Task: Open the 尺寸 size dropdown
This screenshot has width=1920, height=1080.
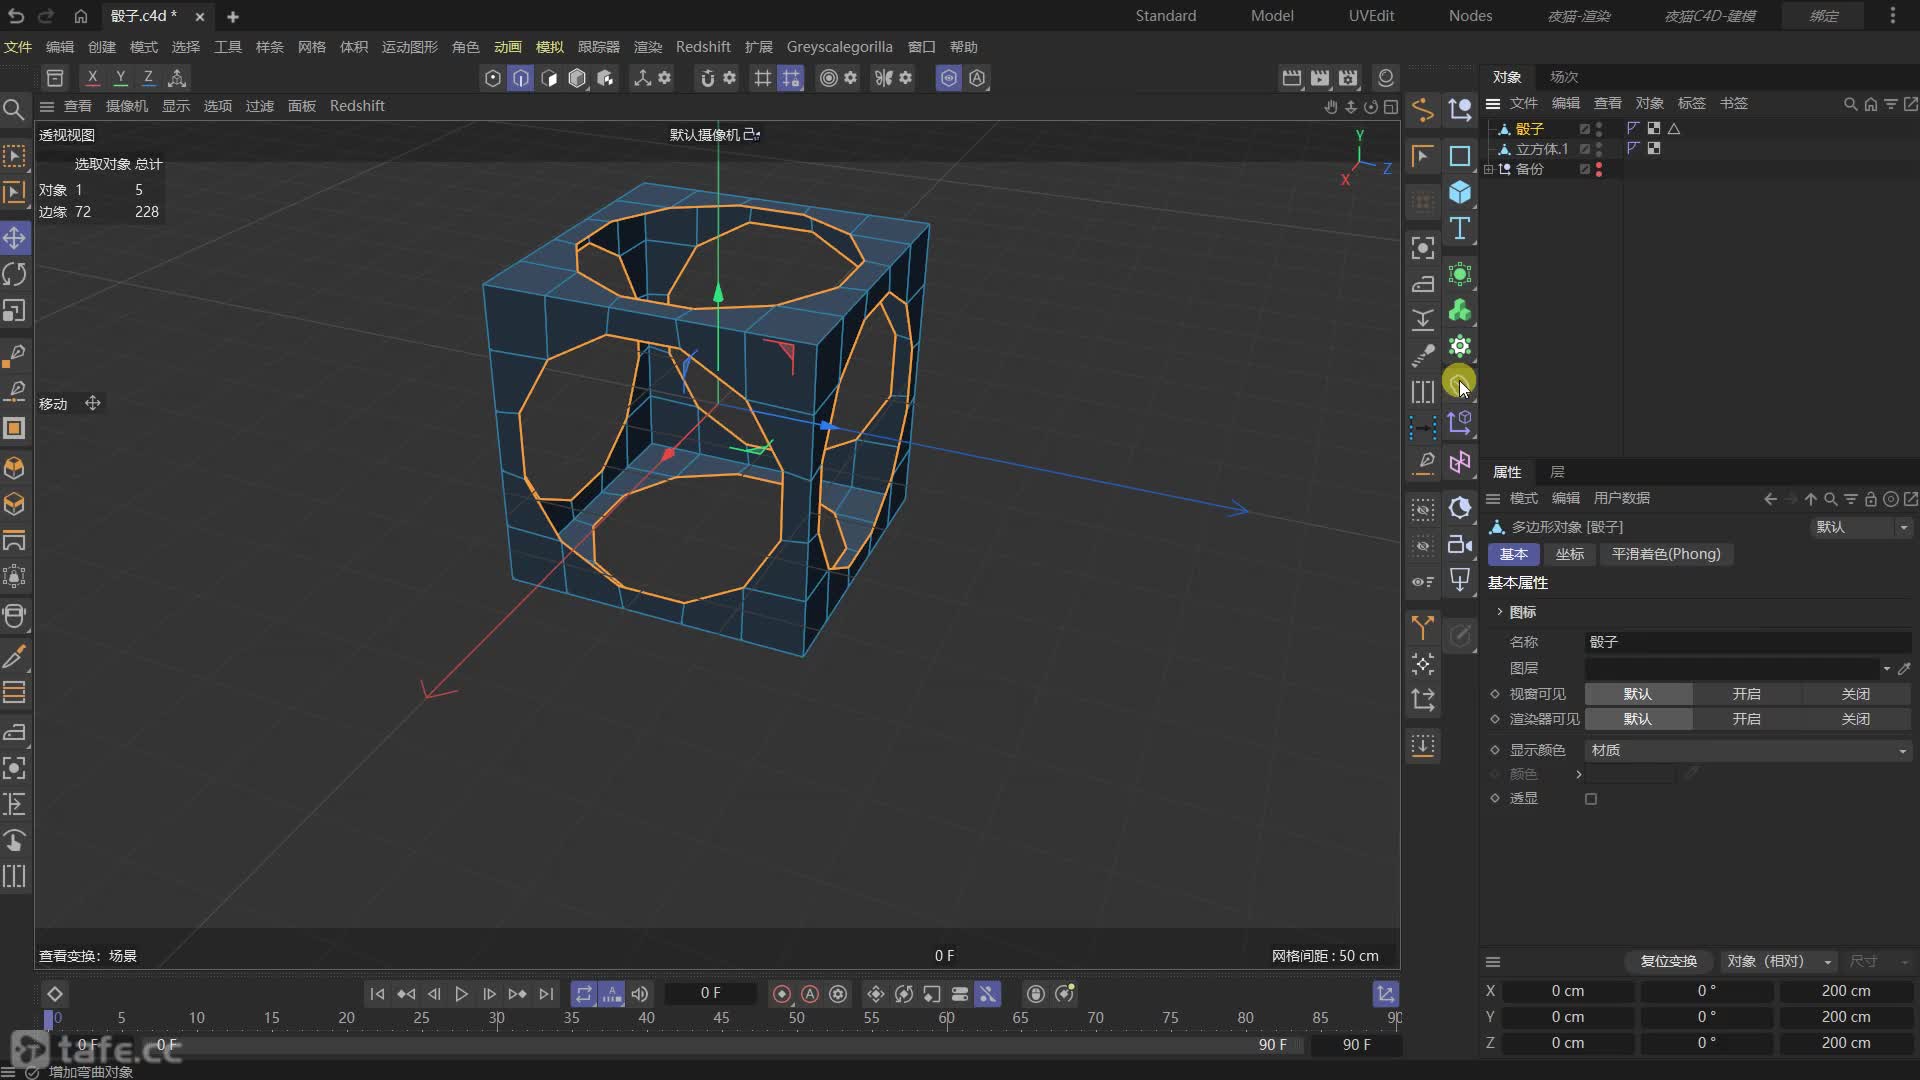Action: pyautogui.click(x=1878, y=961)
